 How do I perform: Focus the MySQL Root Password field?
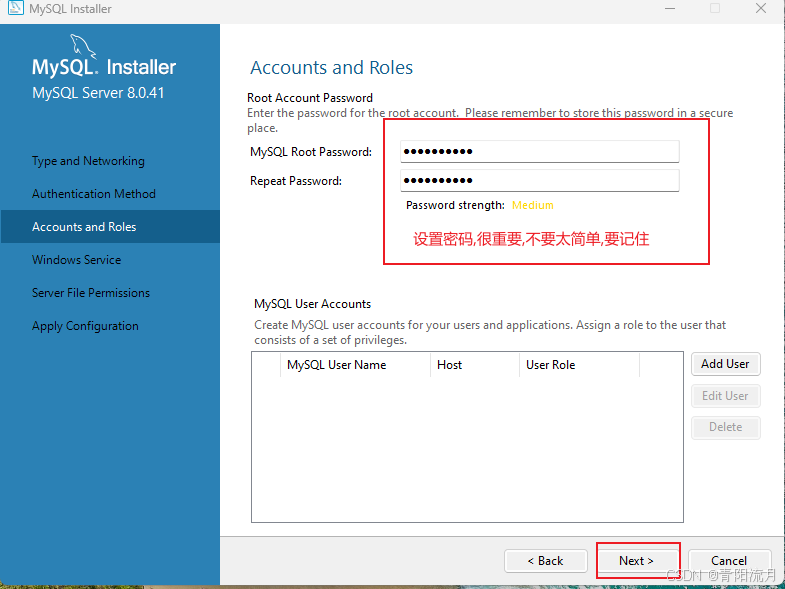tap(540, 151)
